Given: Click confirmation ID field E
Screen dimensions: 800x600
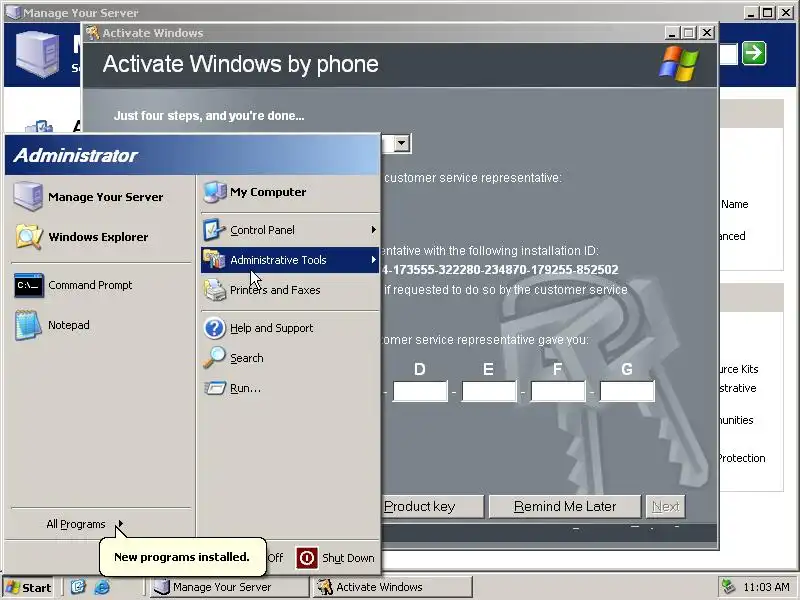Looking at the screenshot, I should point(489,391).
